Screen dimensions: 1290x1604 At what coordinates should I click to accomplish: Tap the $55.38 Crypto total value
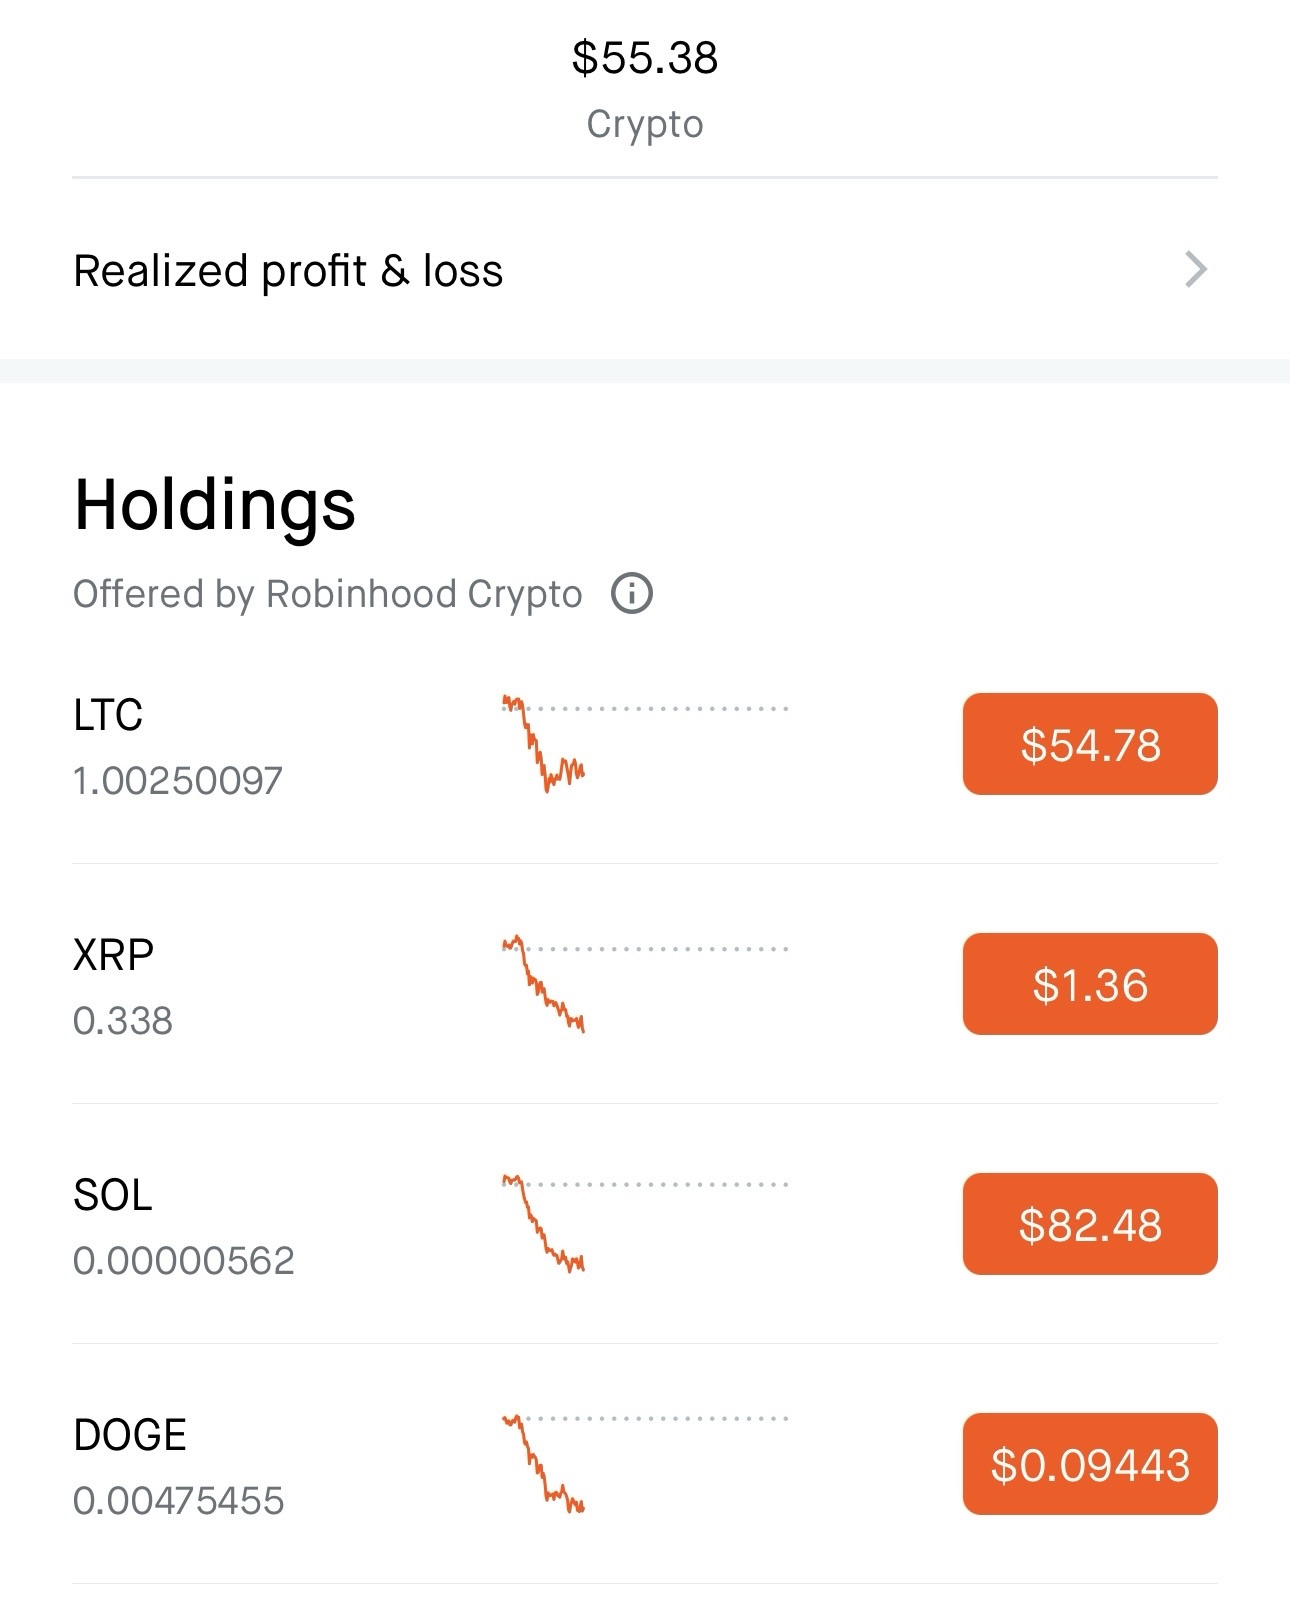(645, 58)
